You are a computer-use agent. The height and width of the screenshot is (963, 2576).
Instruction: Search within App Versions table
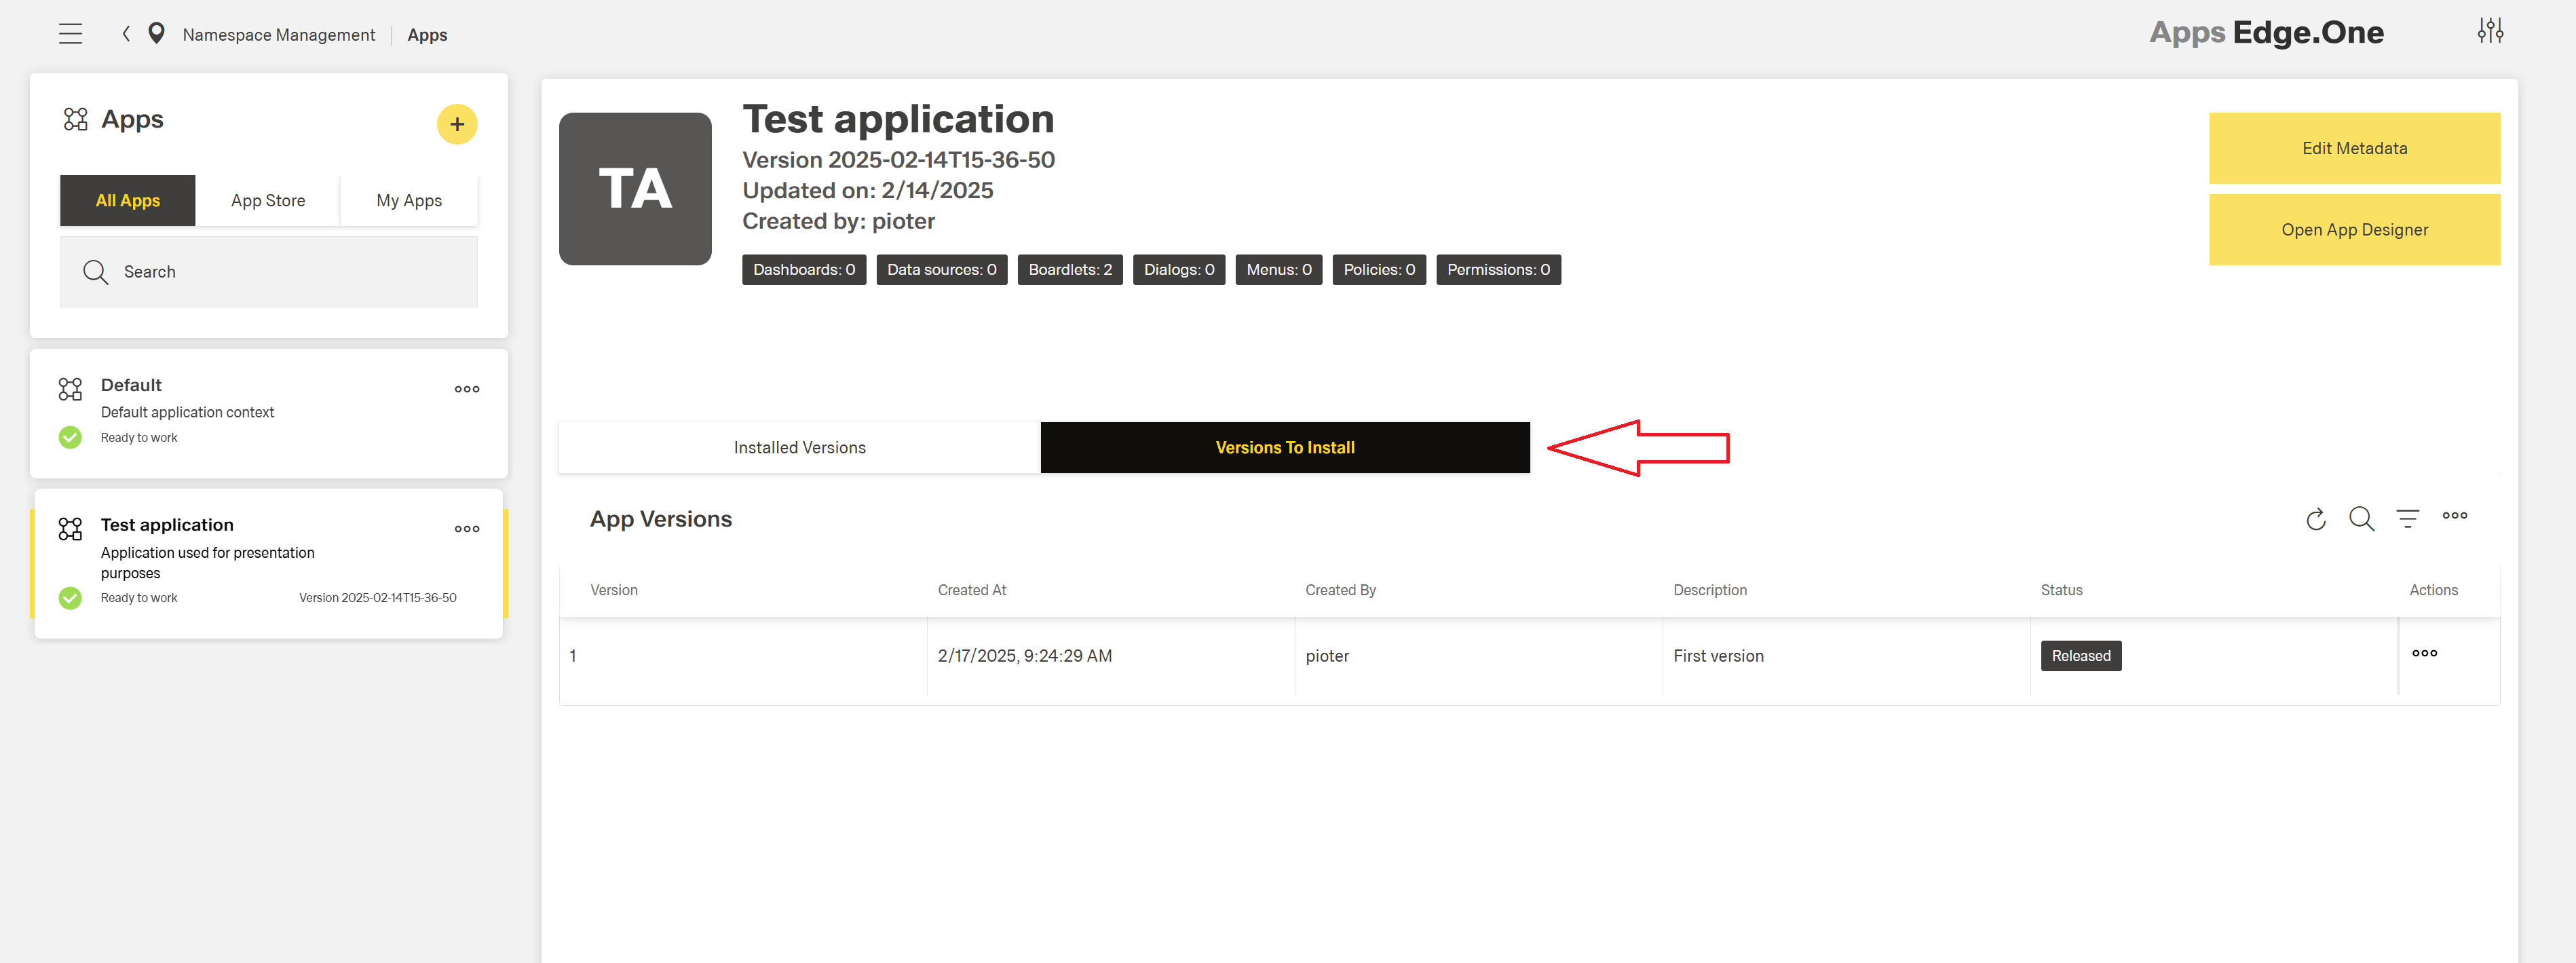pyautogui.click(x=2361, y=519)
